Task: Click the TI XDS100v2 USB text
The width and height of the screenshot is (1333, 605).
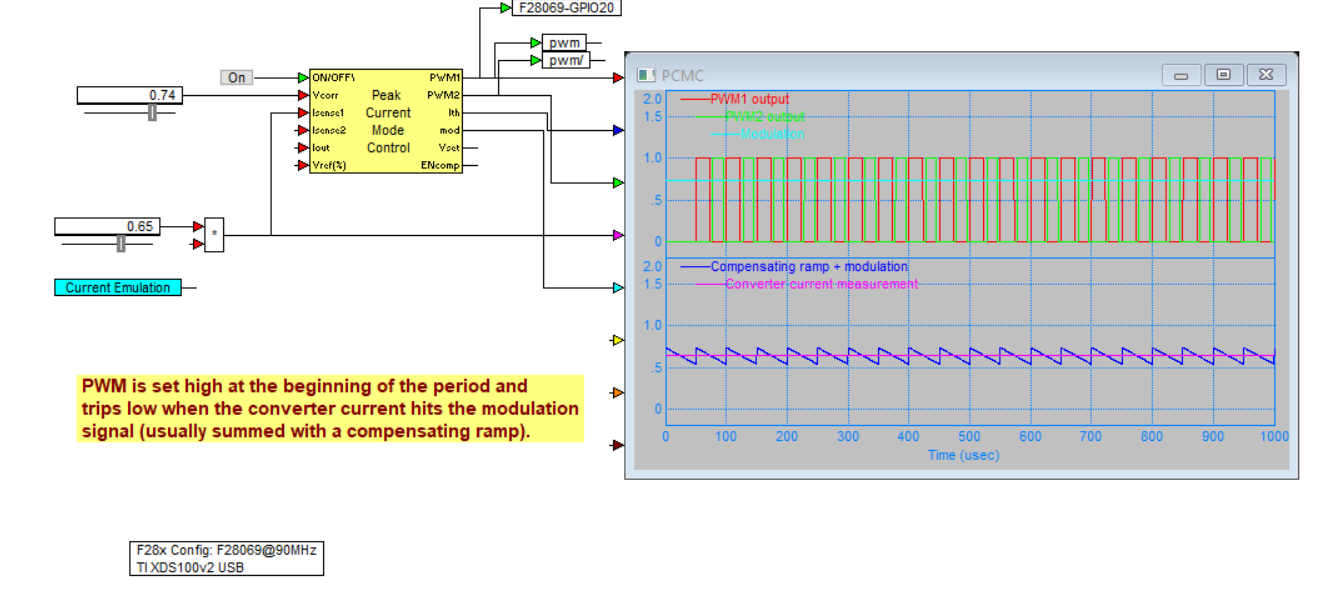Action: (191, 568)
